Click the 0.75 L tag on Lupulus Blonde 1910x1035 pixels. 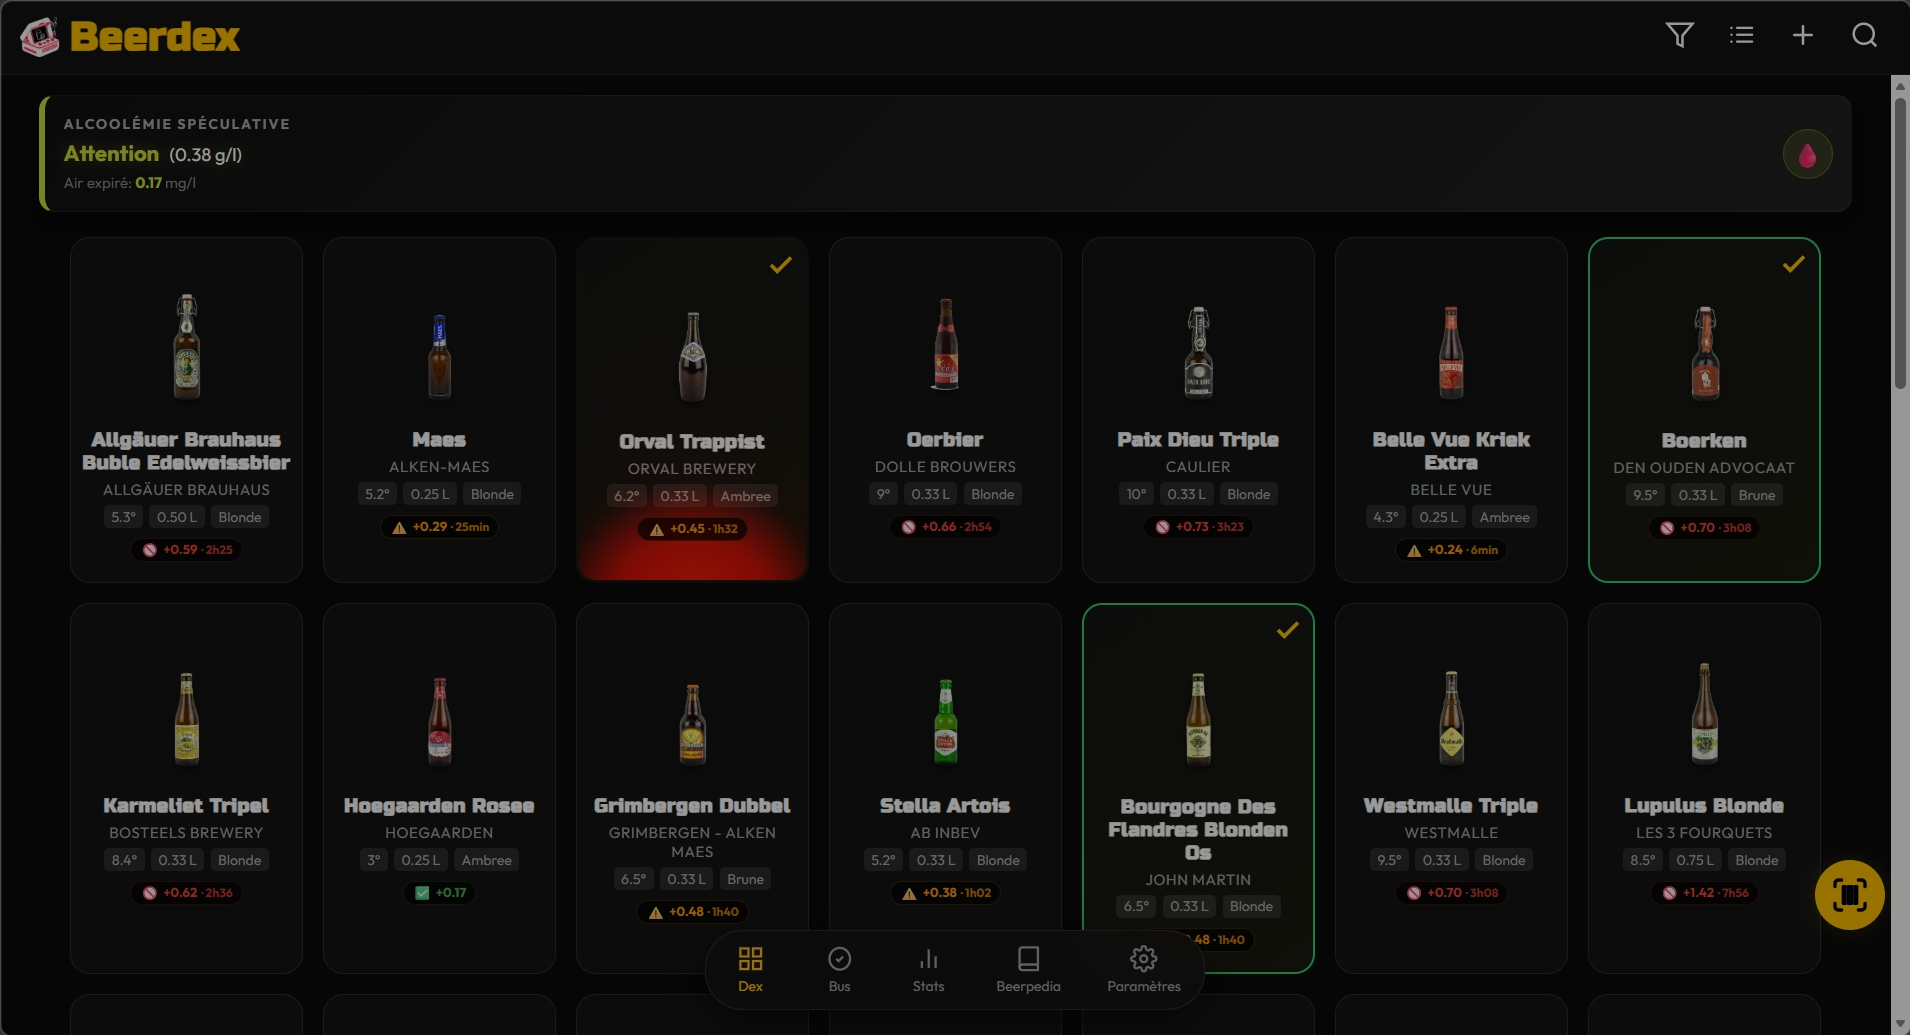(x=1695, y=860)
